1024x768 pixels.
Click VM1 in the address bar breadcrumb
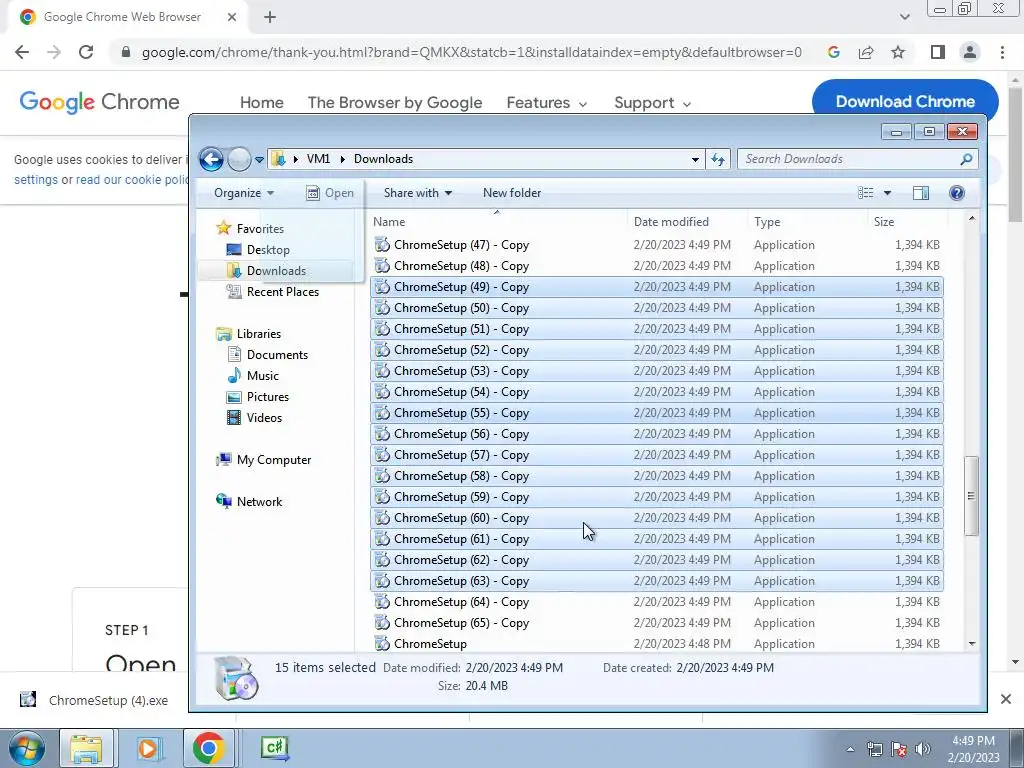(x=318, y=159)
